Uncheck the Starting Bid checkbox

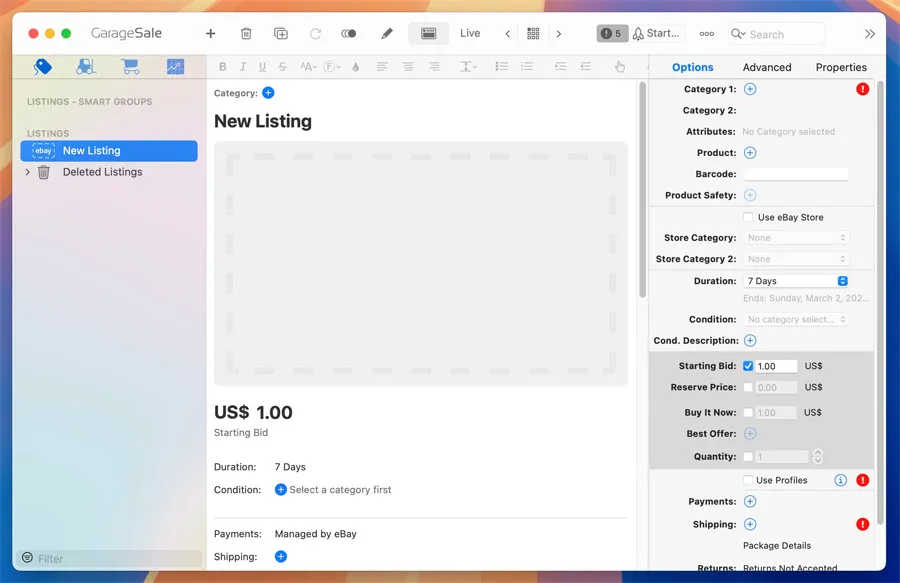tap(748, 366)
